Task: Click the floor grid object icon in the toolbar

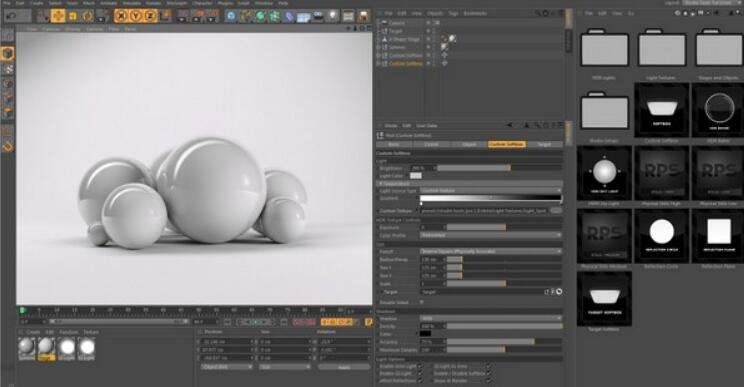Action: [x=304, y=17]
